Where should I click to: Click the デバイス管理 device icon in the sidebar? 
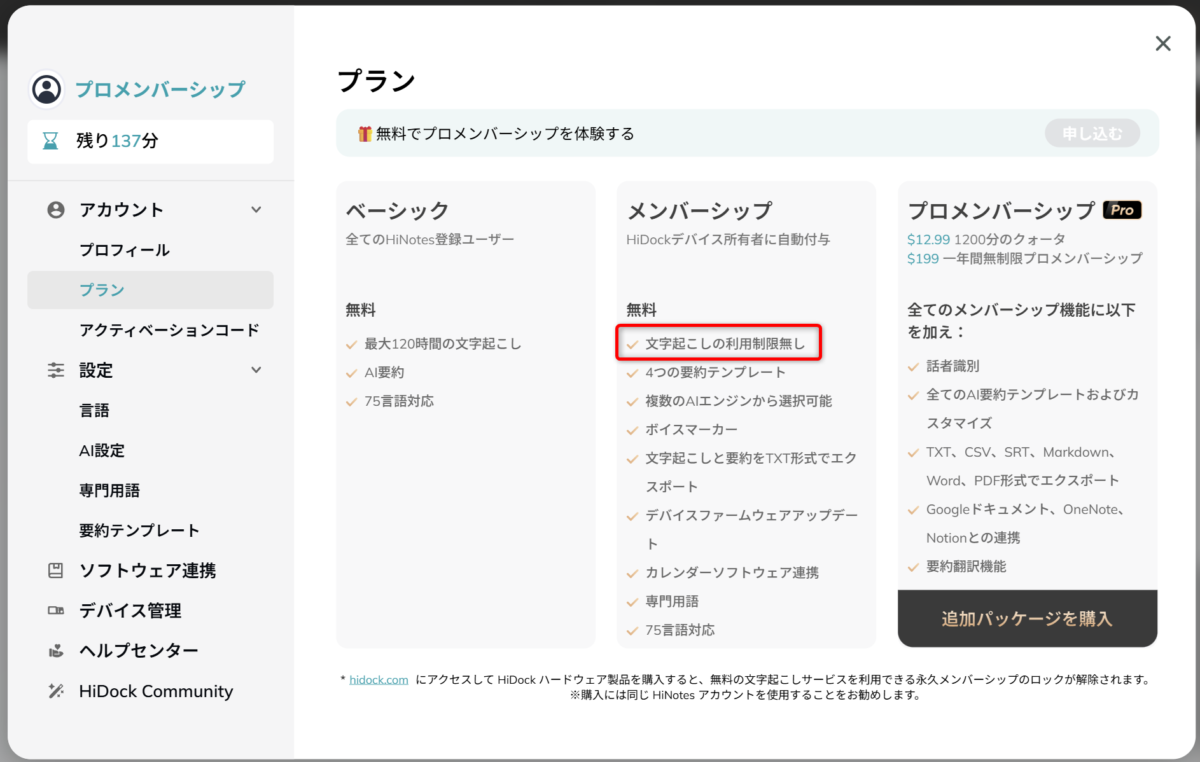pos(56,611)
